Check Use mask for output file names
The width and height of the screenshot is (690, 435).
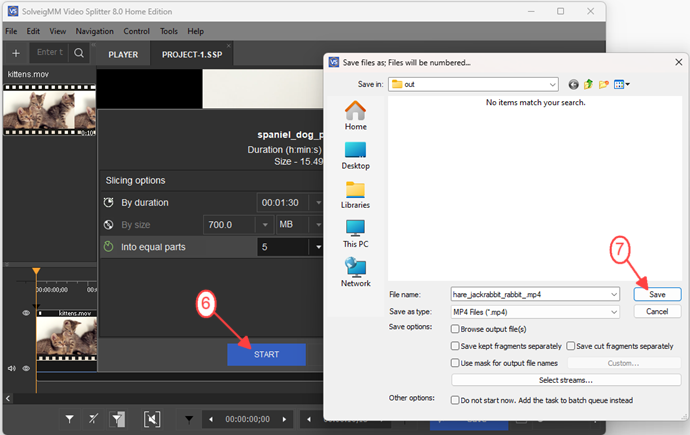pyautogui.click(x=455, y=363)
